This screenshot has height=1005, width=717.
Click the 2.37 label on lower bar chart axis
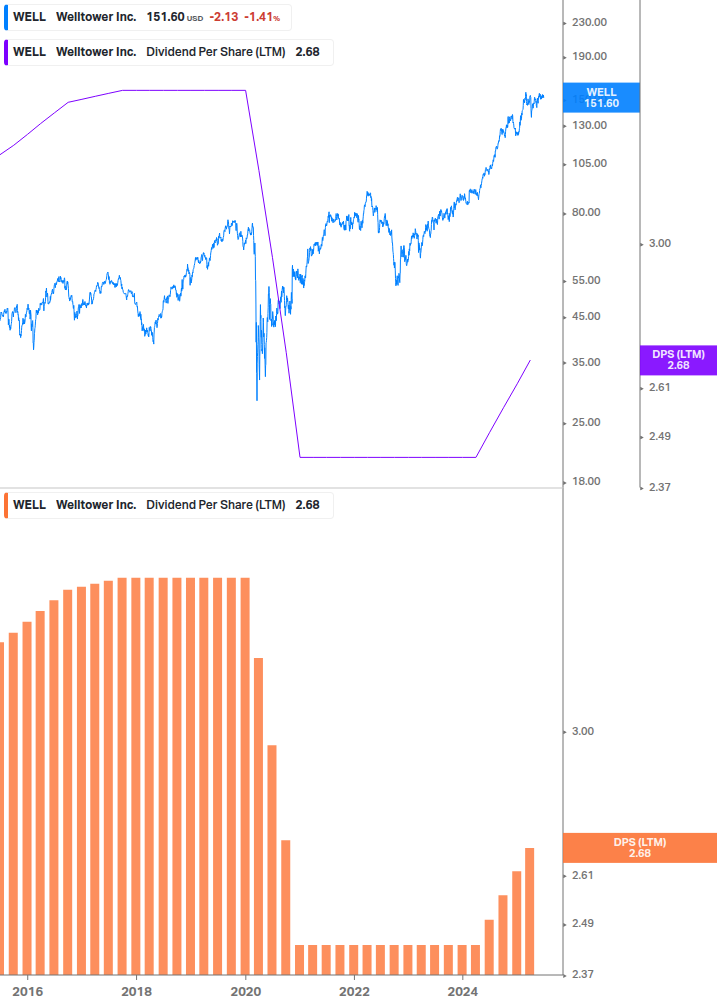point(583,974)
